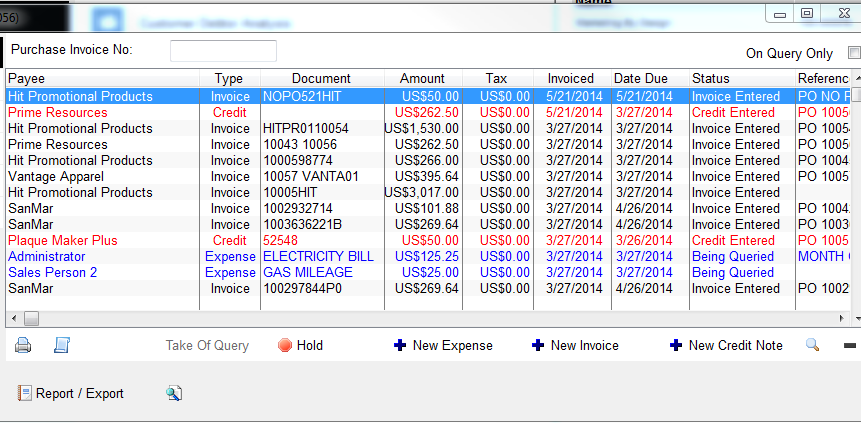861x423 pixels.
Task: Click the Purchase Invoice No input field
Action: (x=223, y=51)
